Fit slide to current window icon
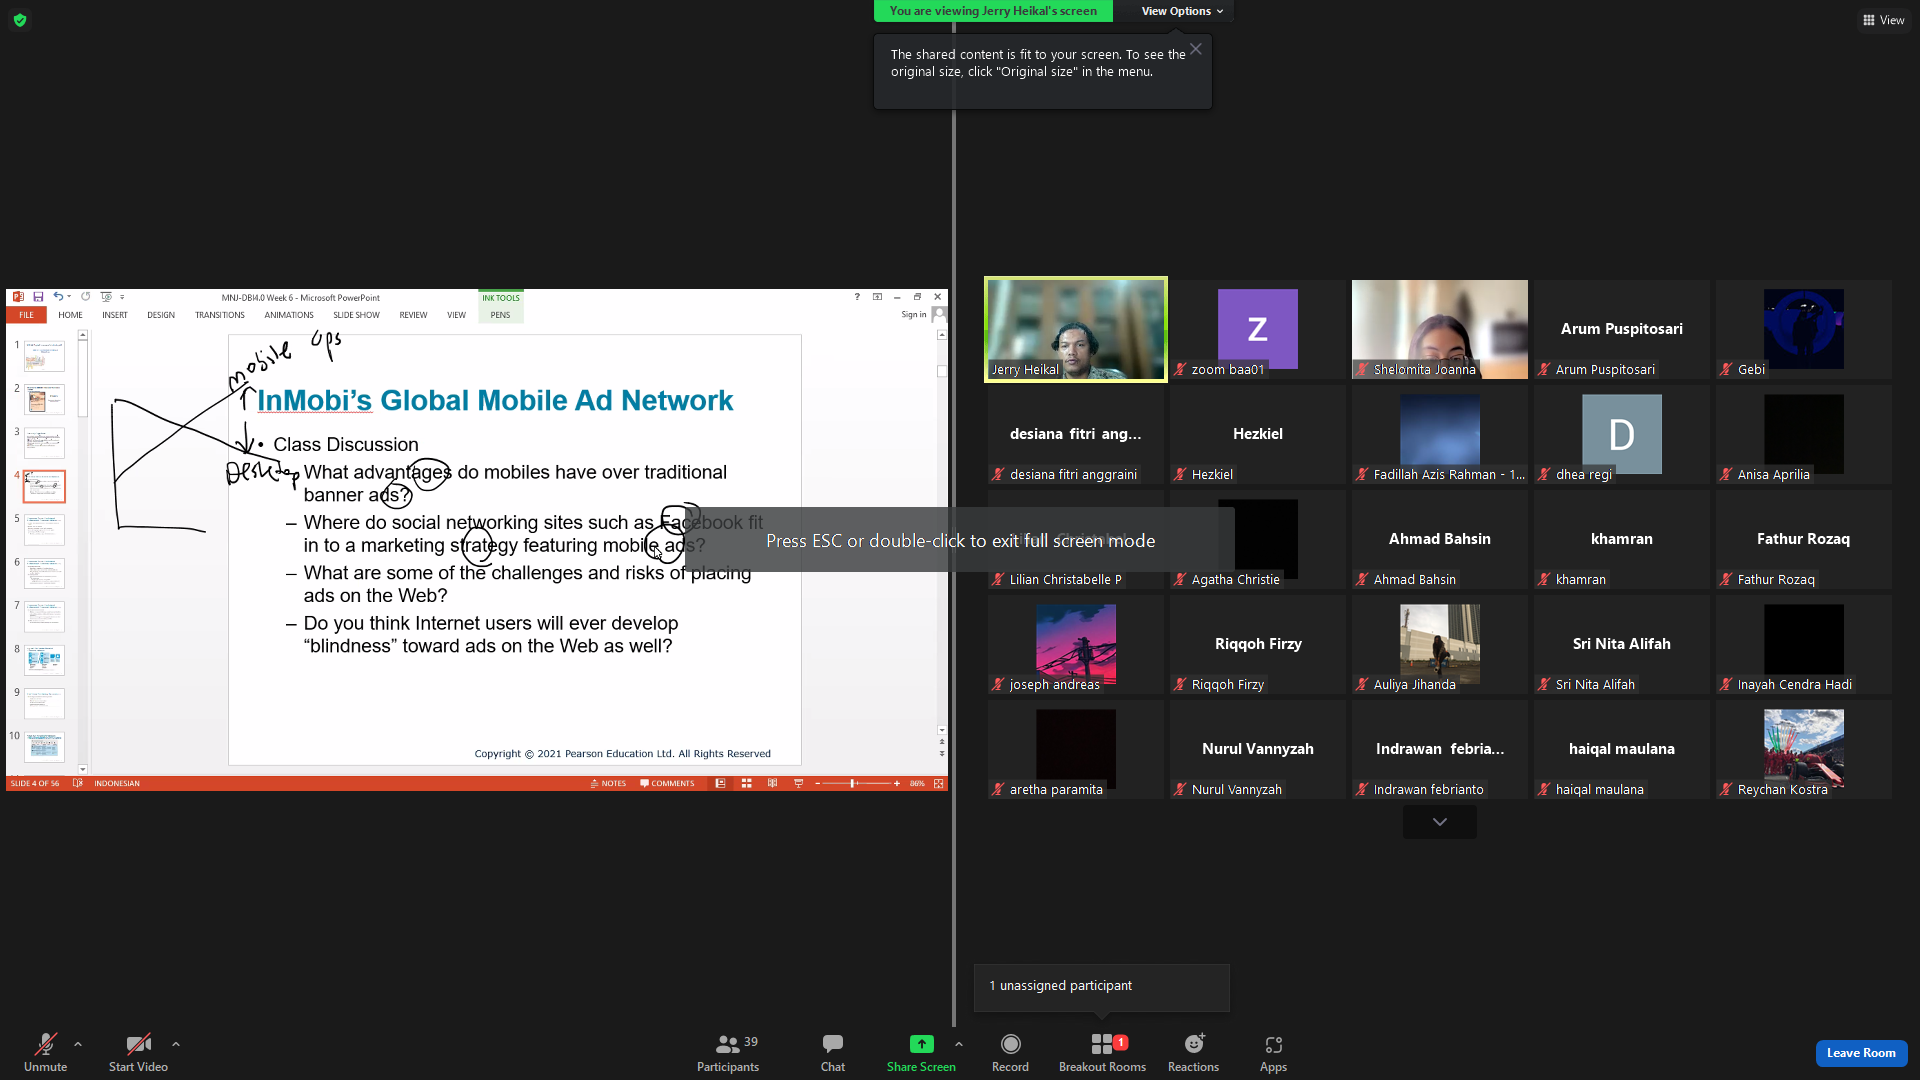This screenshot has height=1080, width=1920. coord(939,784)
